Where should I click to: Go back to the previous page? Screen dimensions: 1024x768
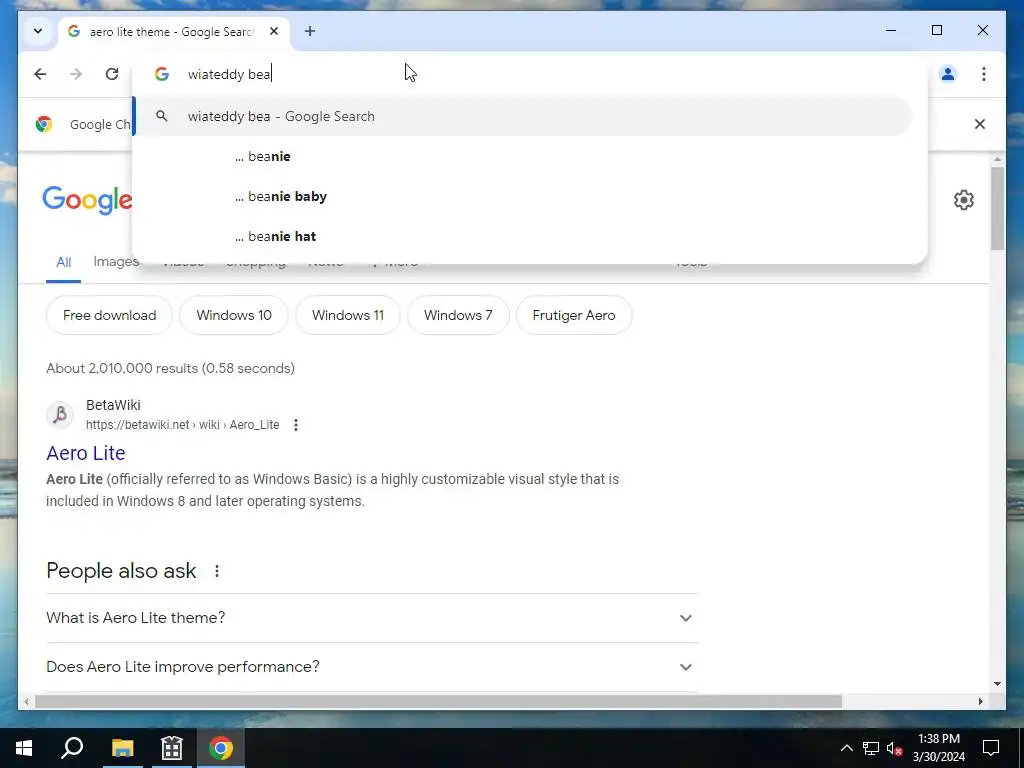[40, 74]
